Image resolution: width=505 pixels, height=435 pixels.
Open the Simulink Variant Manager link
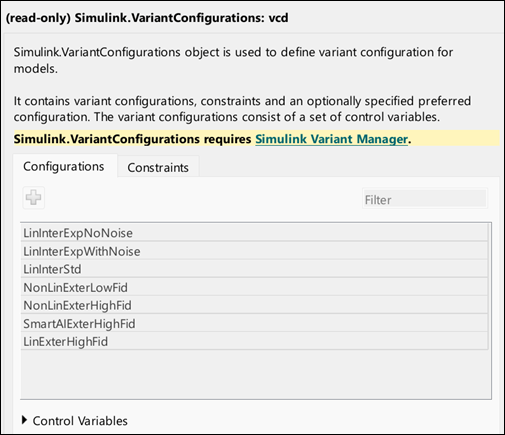[331, 139]
